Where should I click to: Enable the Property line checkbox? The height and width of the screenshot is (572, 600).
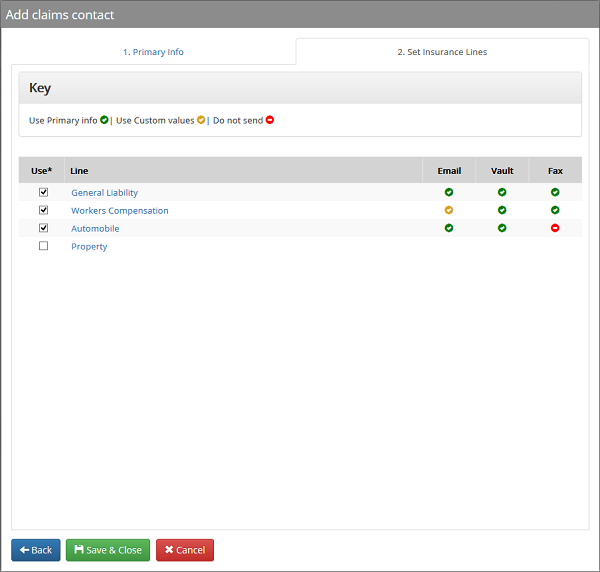coord(43,246)
